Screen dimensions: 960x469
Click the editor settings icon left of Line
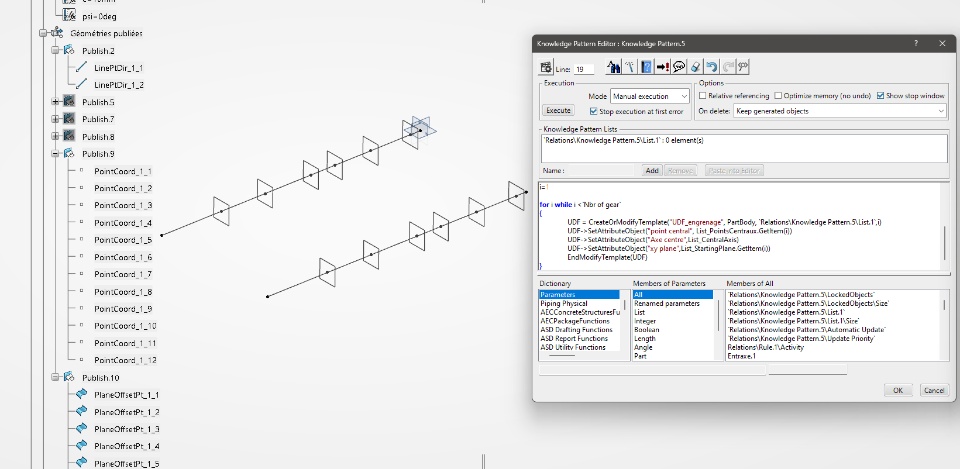tap(546, 67)
